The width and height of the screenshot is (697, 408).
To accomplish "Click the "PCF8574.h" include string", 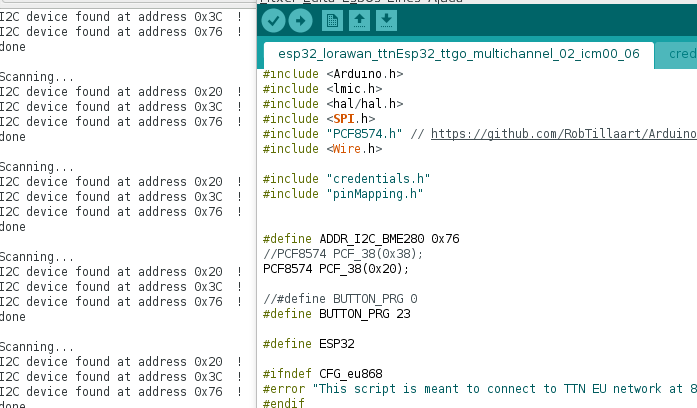I will point(364,134).
